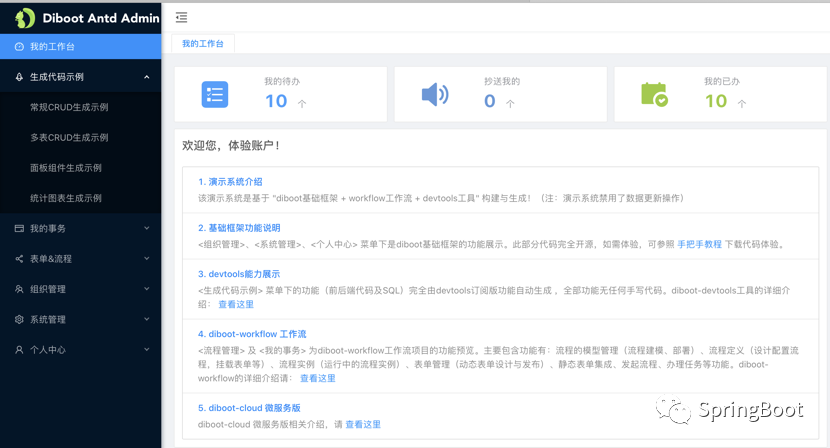
Task: Click the green calendar icon for 我的已办
Action: click(x=654, y=94)
